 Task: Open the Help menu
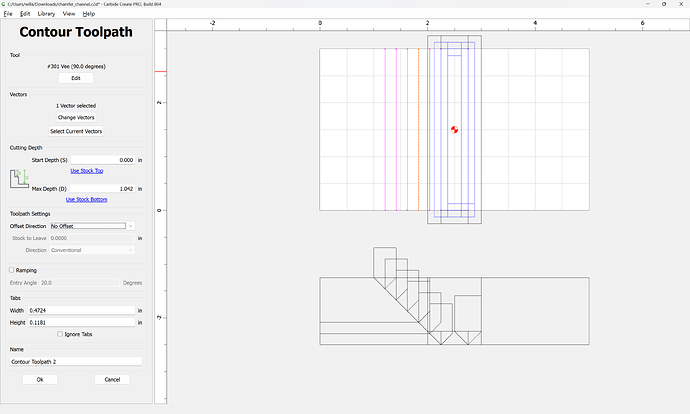click(89, 14)
